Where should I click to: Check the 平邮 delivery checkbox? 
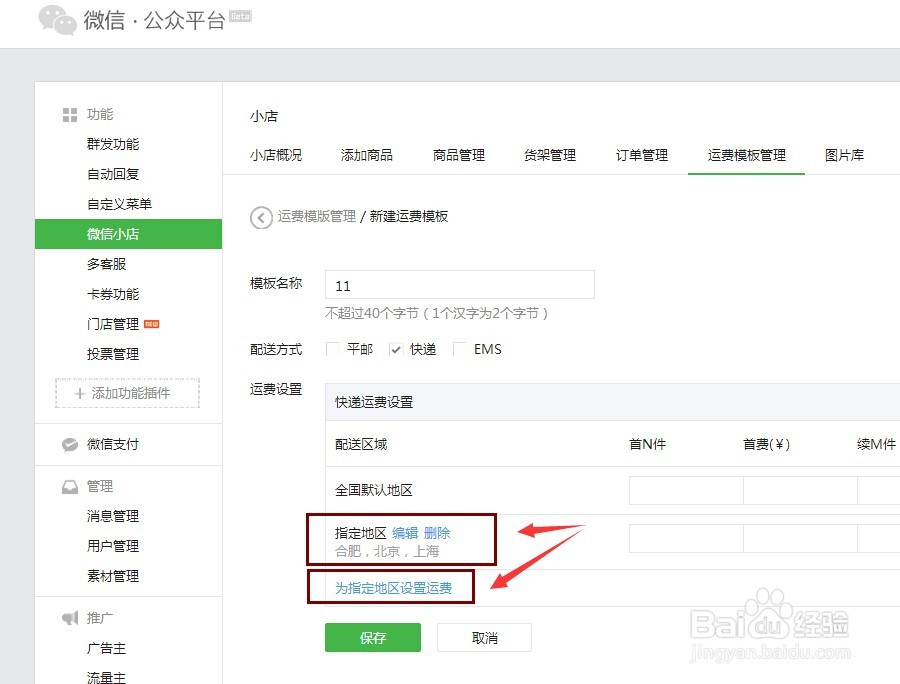click(332, 349)
